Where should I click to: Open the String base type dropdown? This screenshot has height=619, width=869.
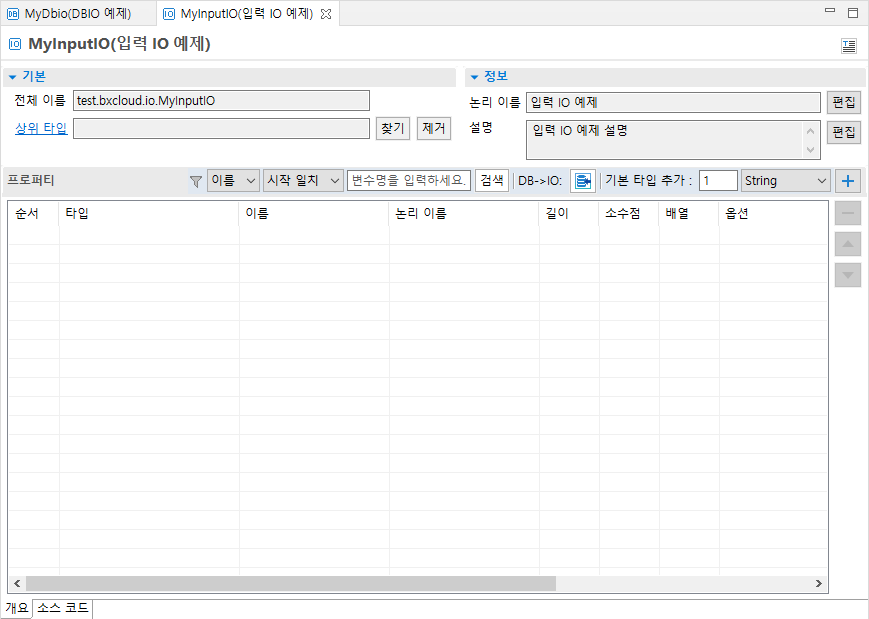click(785, 181)
